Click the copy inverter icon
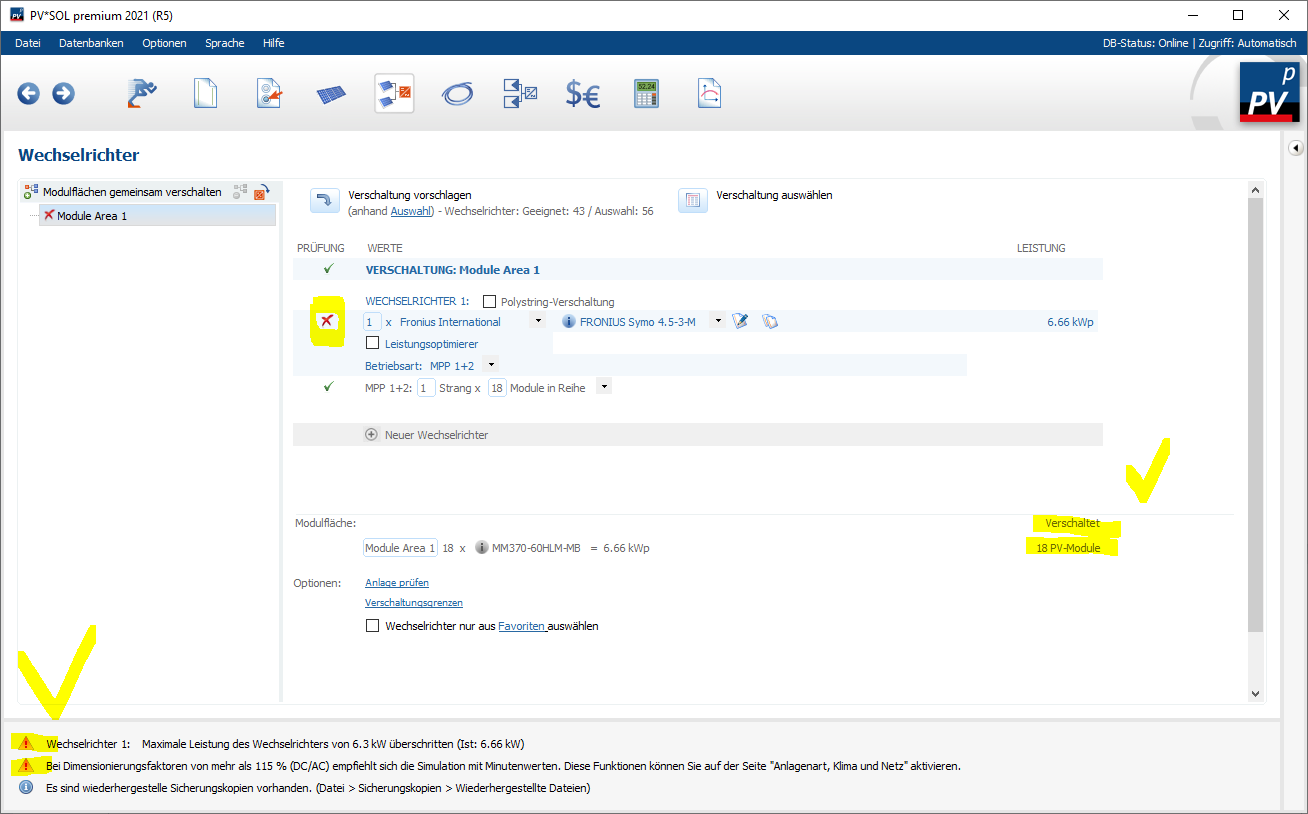Viewport: 1308px width, 814px height. [769, 321]
